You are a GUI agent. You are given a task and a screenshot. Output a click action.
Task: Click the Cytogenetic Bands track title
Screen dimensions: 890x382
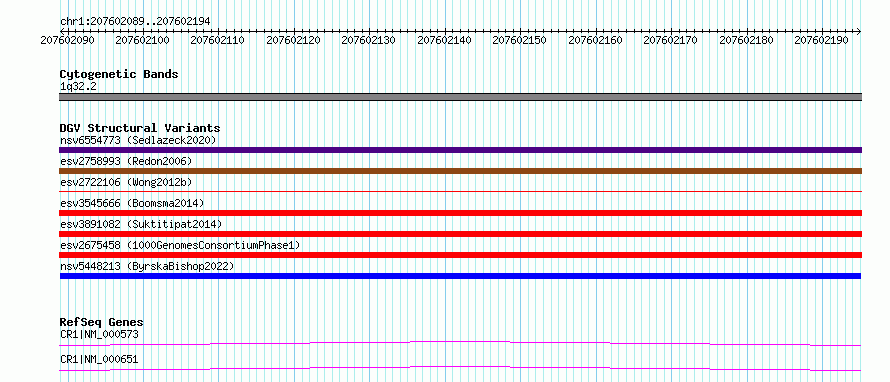click(x=119, y=74)
